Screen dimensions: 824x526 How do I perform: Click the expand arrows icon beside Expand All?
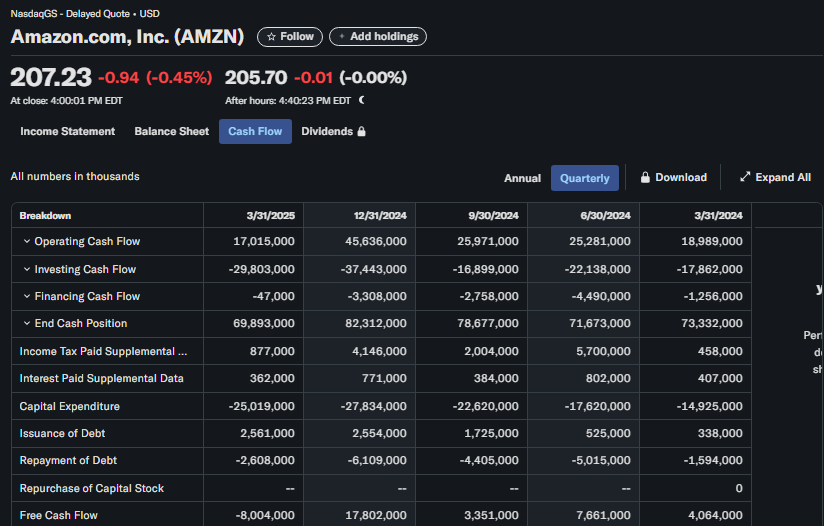pos(745,177)
